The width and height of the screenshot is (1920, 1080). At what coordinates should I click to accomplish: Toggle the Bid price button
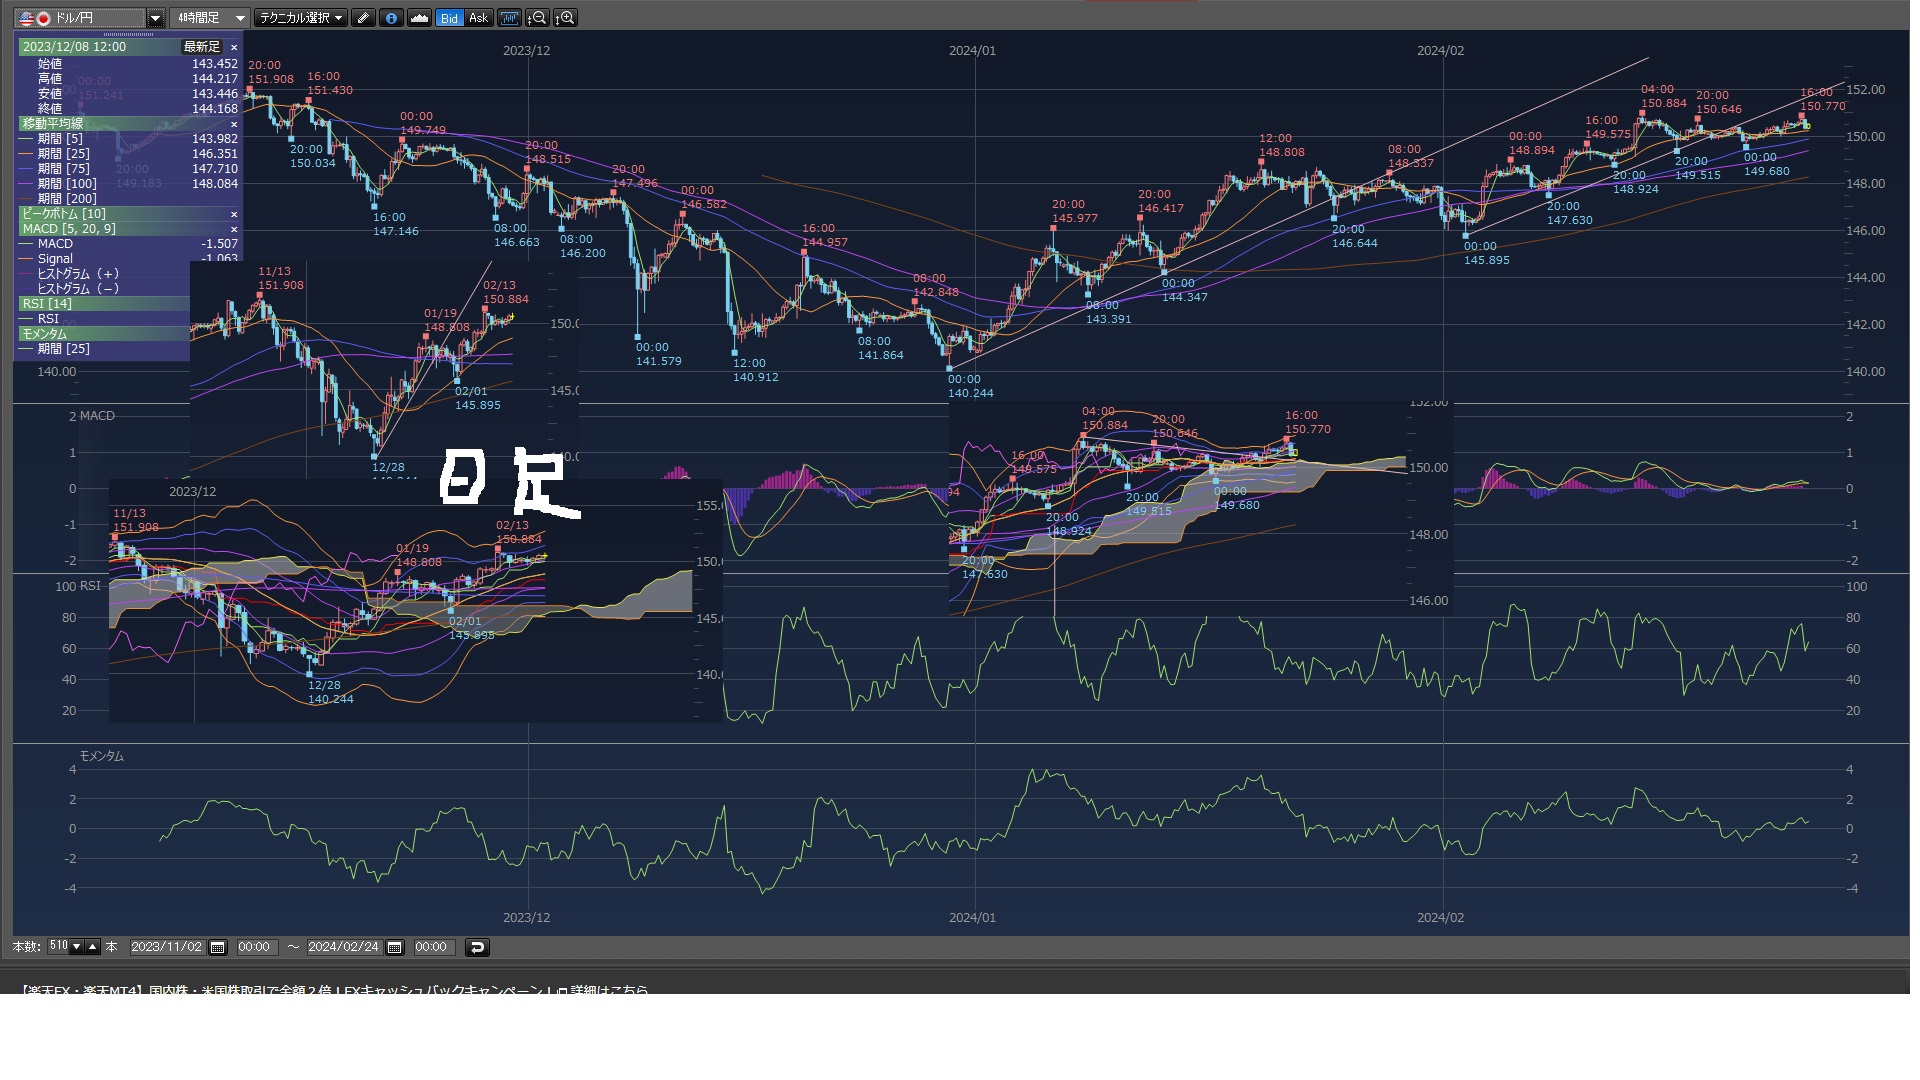pyautogui.click(x=449, y=18)
